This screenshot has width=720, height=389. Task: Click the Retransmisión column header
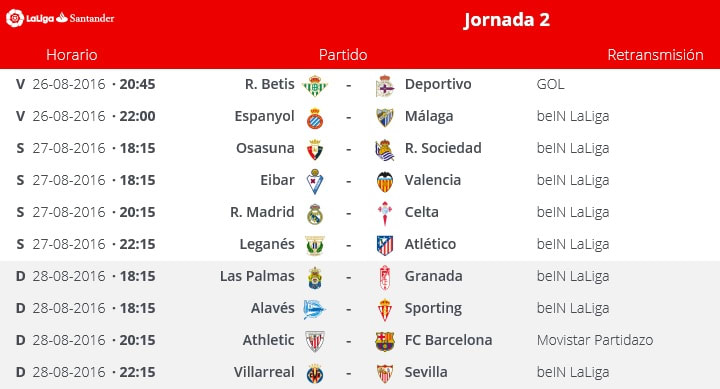coord(655,55)
